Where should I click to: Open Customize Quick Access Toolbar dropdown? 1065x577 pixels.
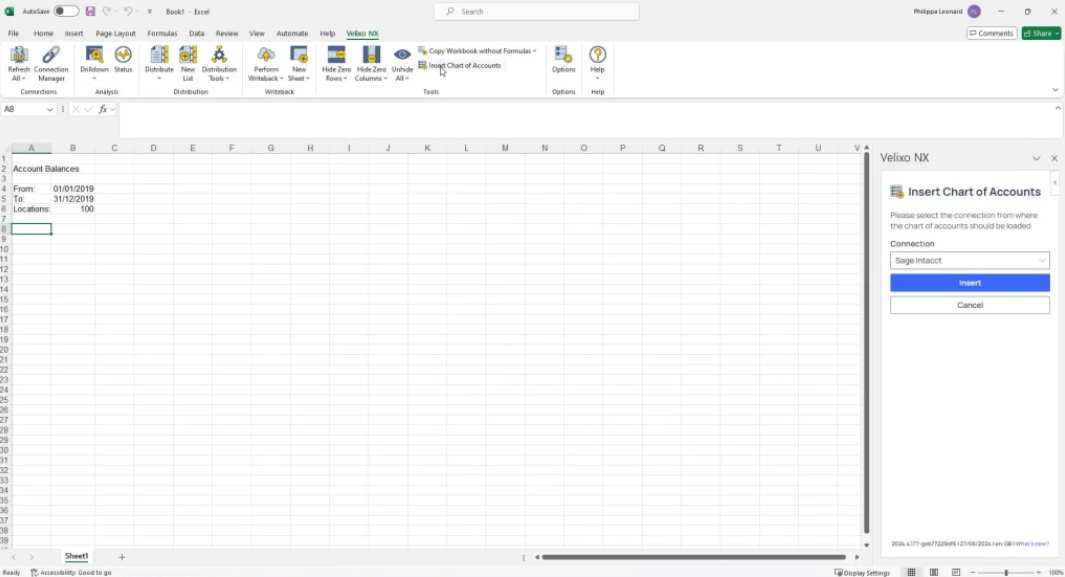tap(149, 12)
